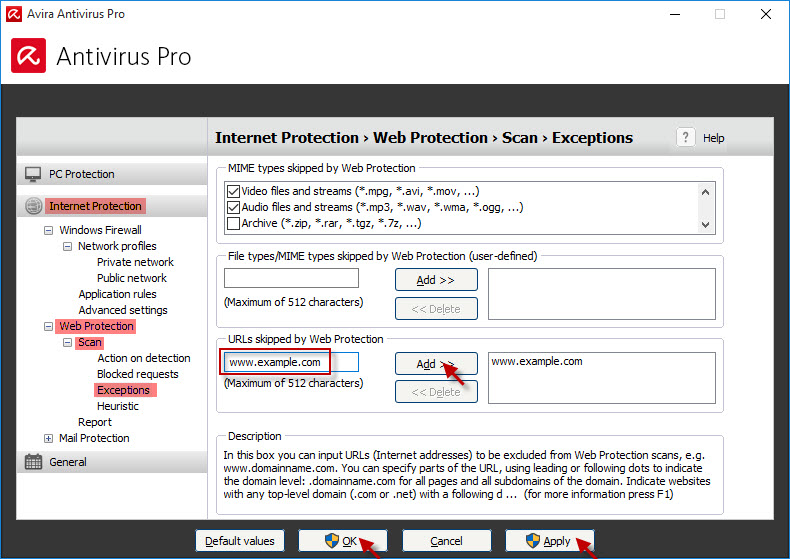Viewport: 790px width, 559px height.
Task: Select Private network in the tree
Action: point(135,262)
